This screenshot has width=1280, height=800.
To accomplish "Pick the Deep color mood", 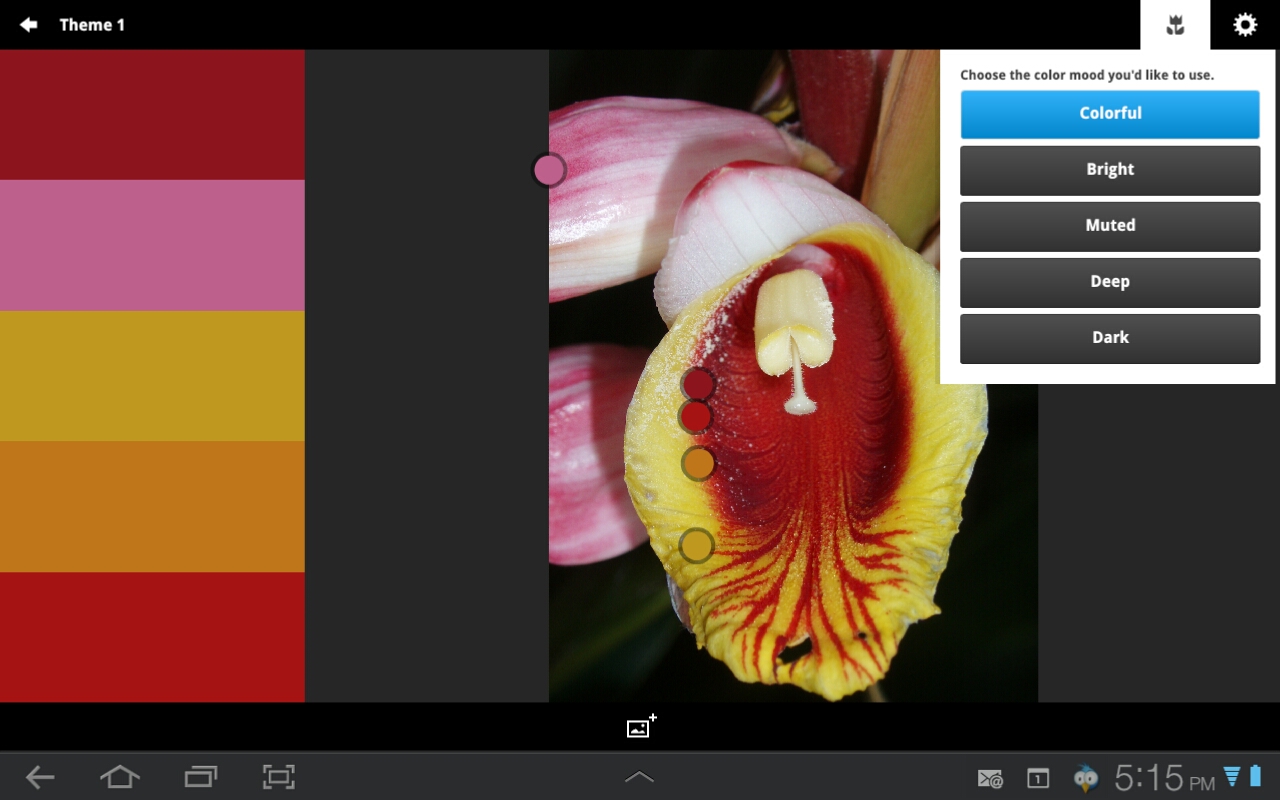I will click(1110, 282).
